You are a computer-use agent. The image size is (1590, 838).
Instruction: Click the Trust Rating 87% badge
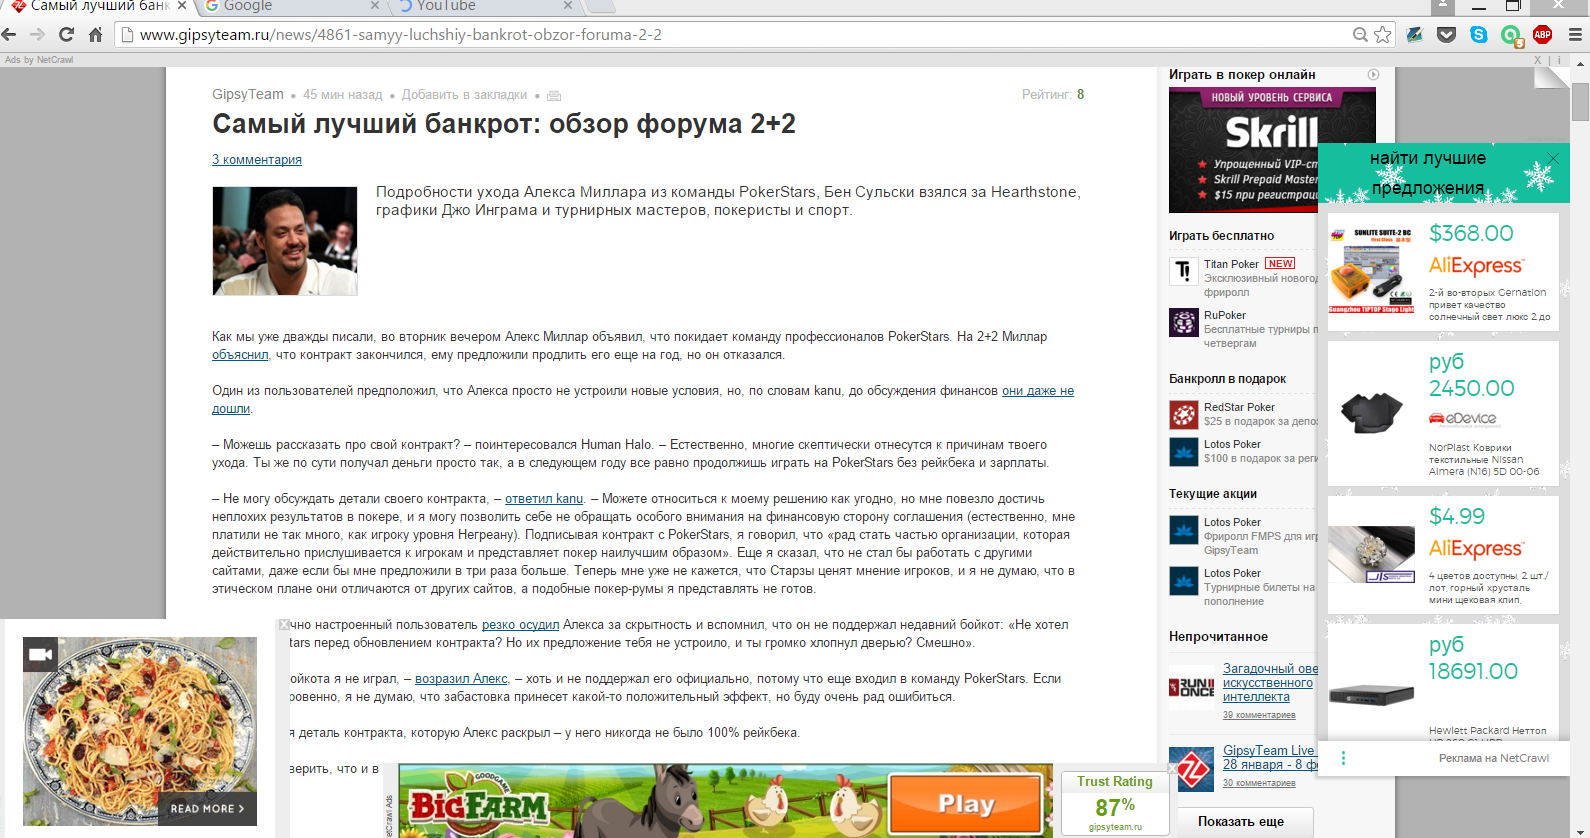1115,803
